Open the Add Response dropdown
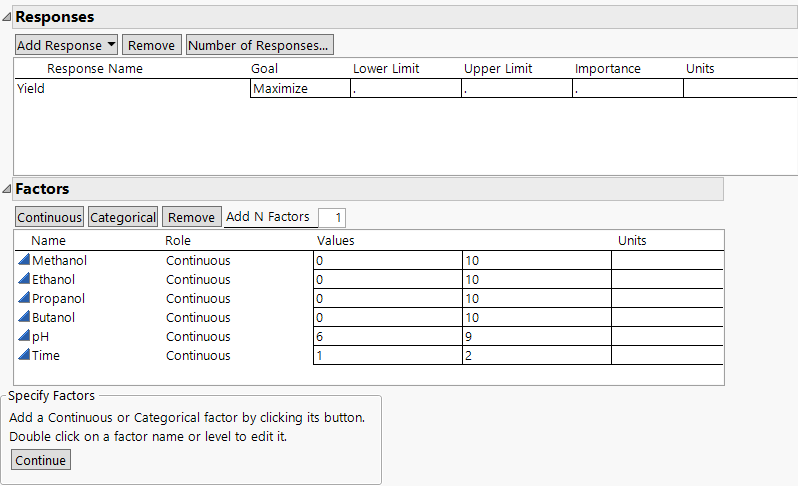The width and height of the screenshot is (798, 486). click(66, 45)
